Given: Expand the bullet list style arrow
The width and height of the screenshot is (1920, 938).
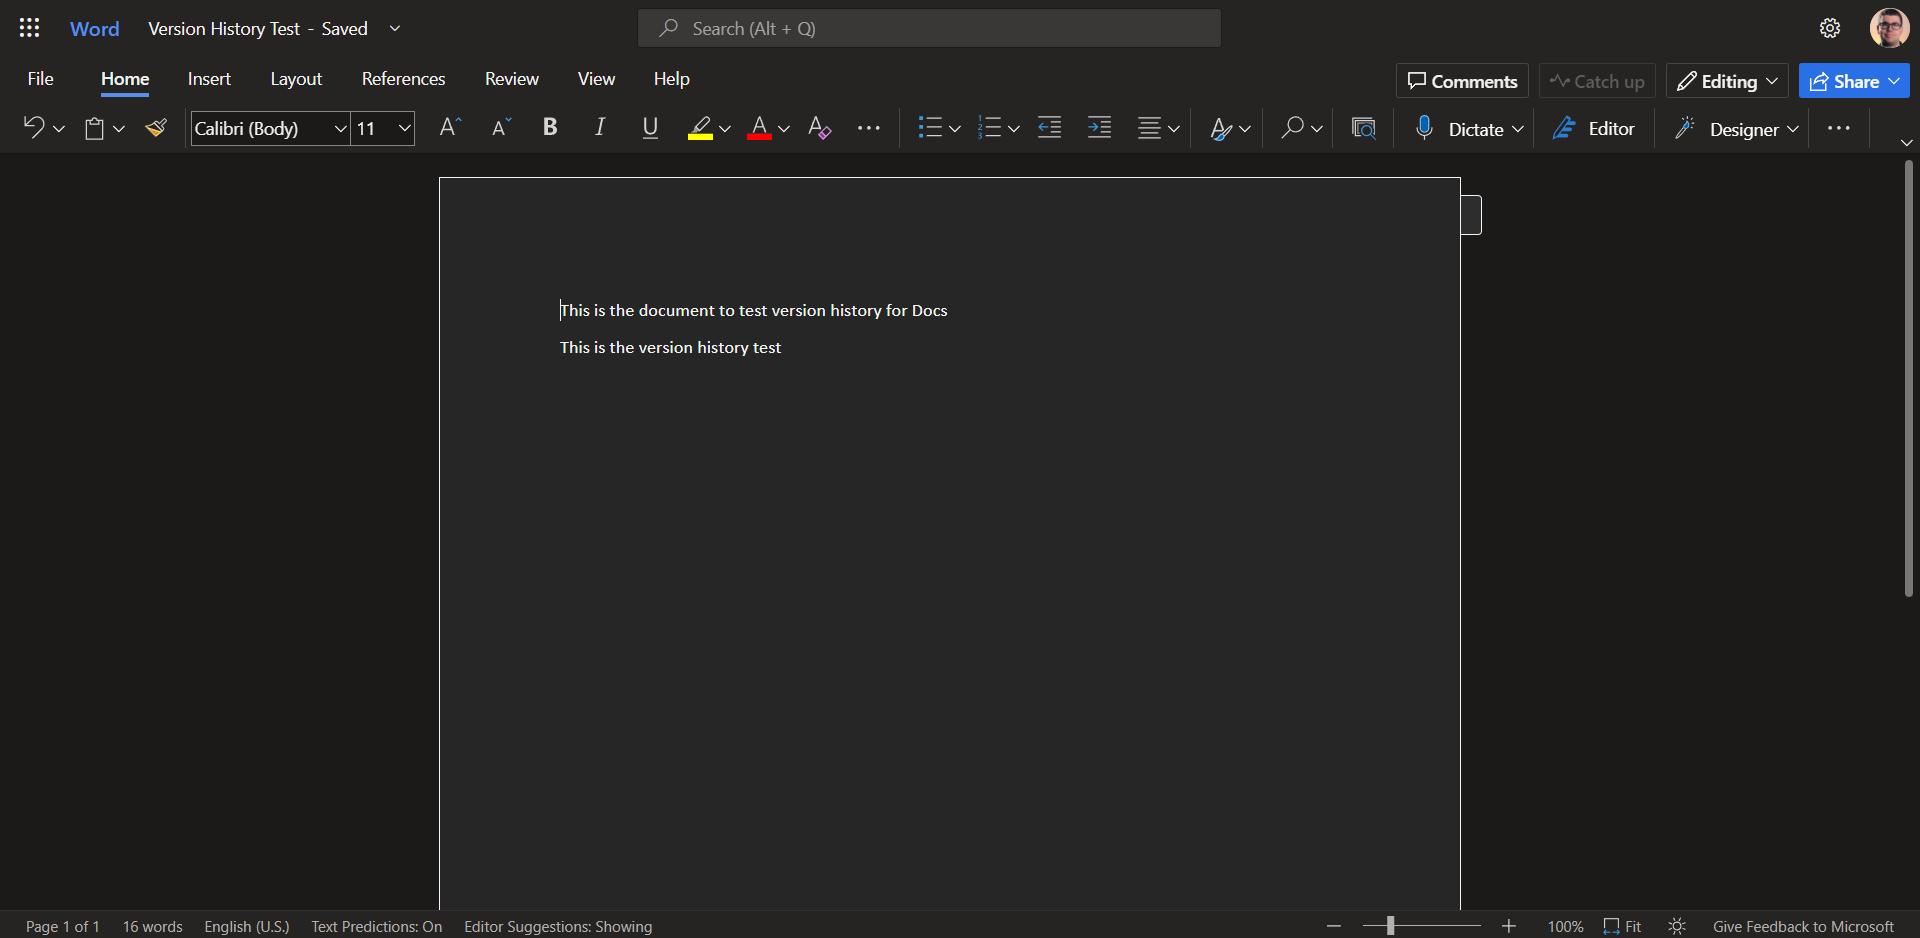Looking at the screenshot, I should pyautogui.click(x=955, y=128).
